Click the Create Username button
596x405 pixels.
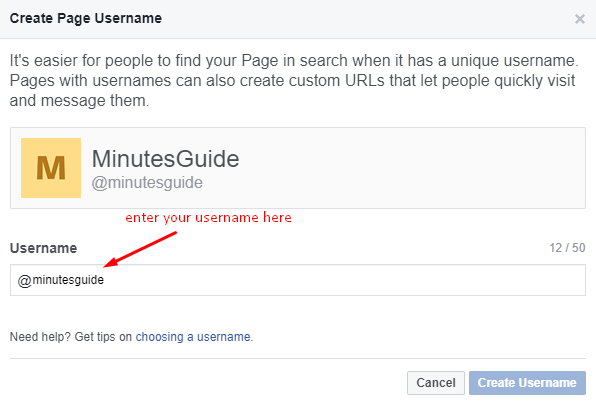(x=527, y=383)
